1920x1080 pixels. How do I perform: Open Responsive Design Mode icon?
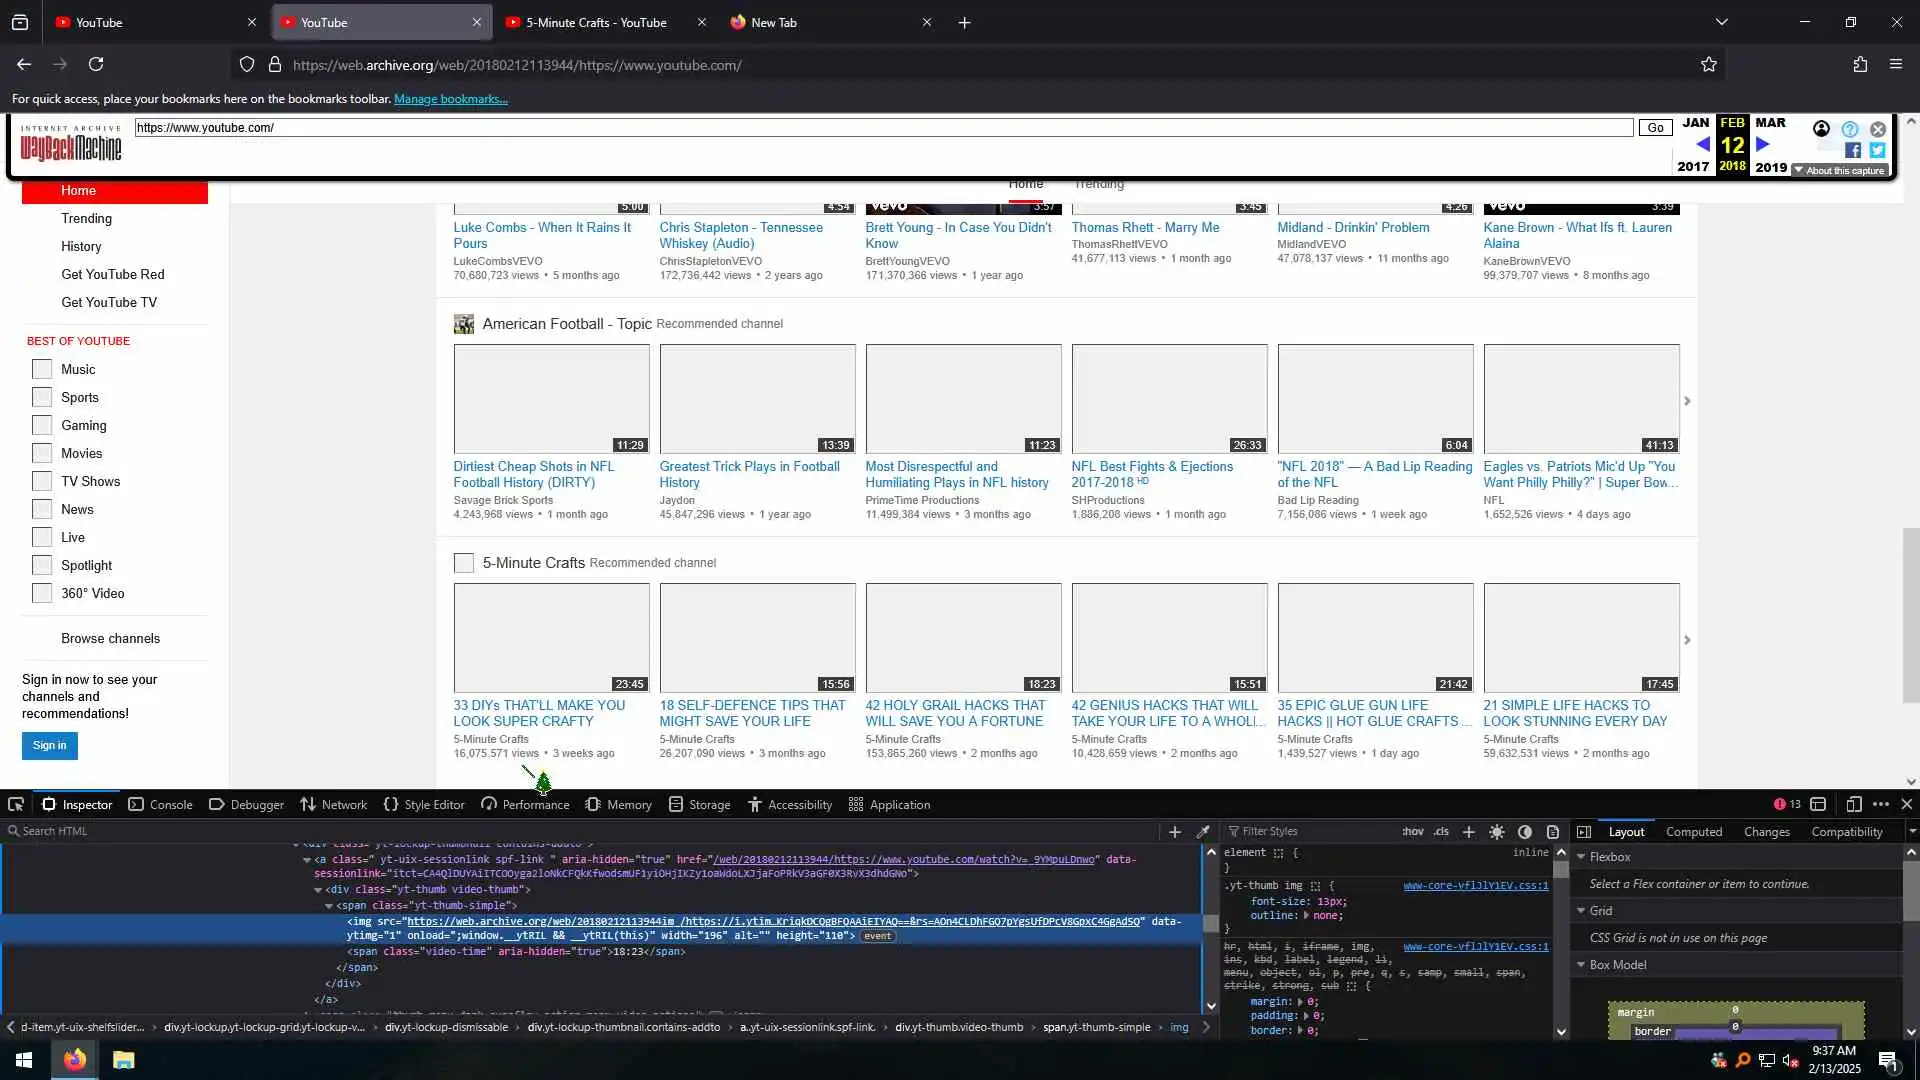[1854, 804]
